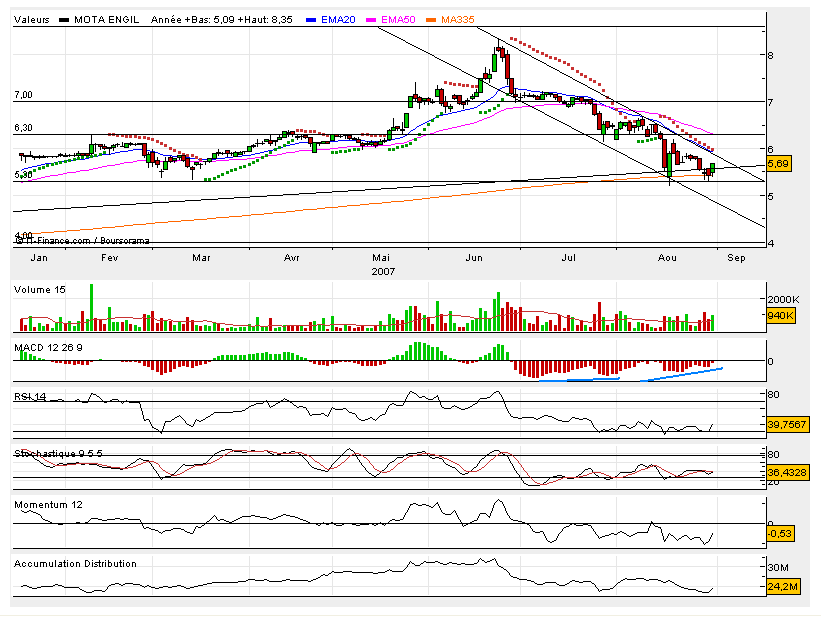Click the volume value tag 940K
The image size is (821, 617).
click(x=780, y=316)
